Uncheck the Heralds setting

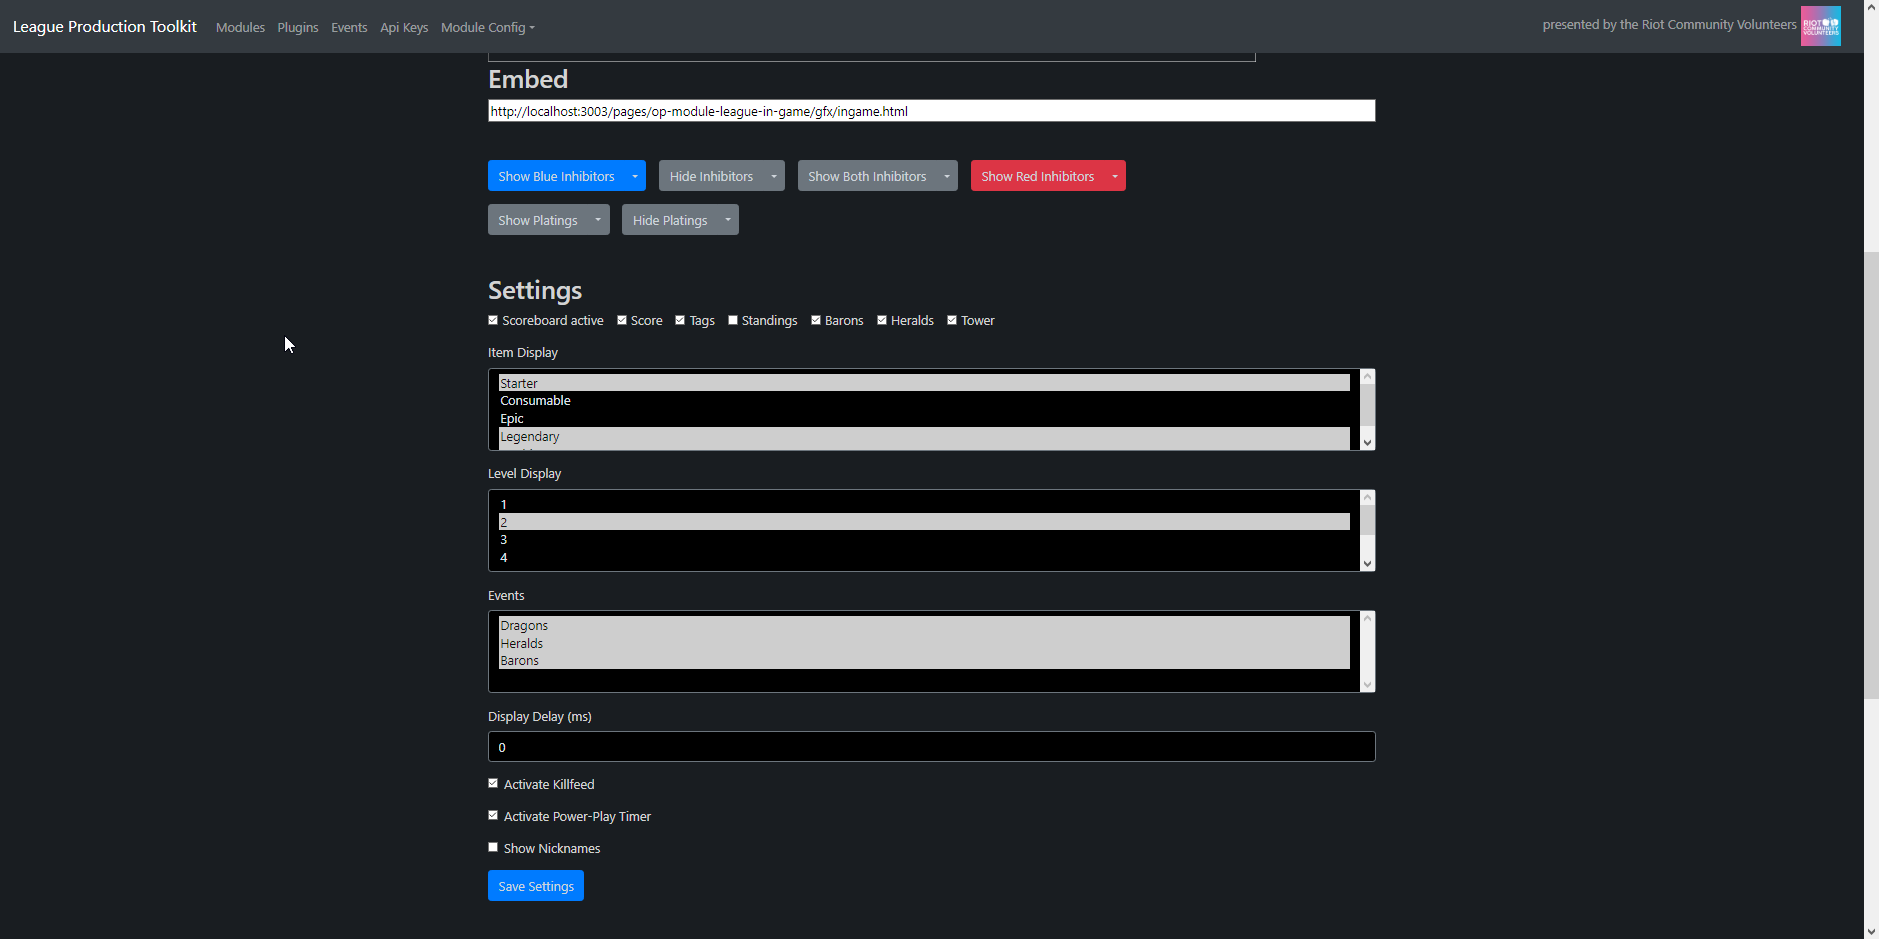(x=883, y=319)
